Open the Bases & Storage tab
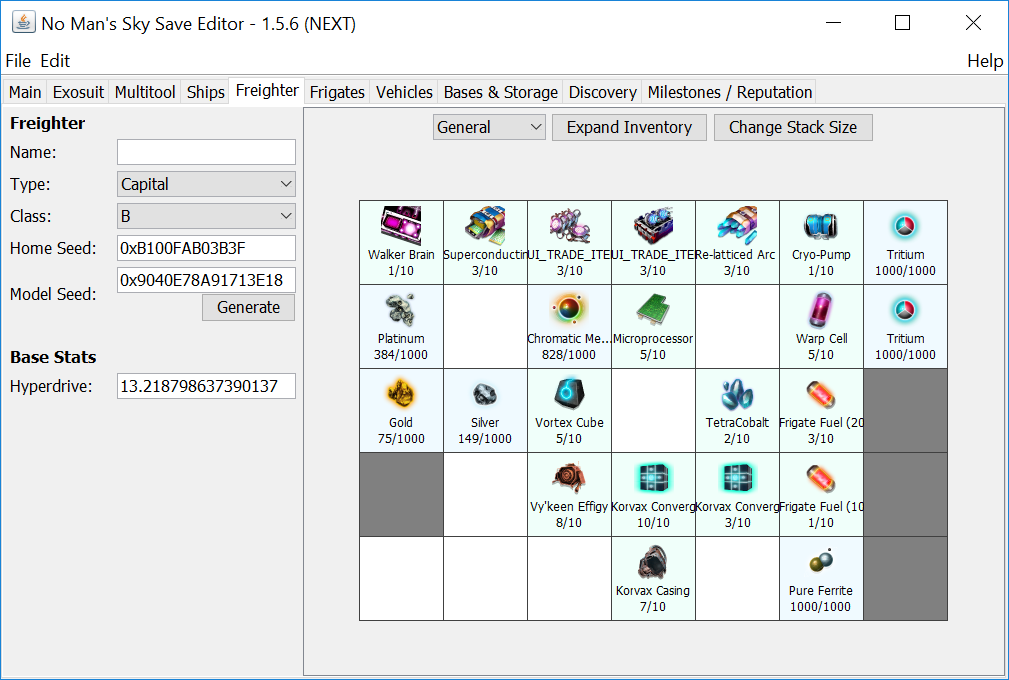The width and height of the screenshot is (1009, 680). pos(501,92)
